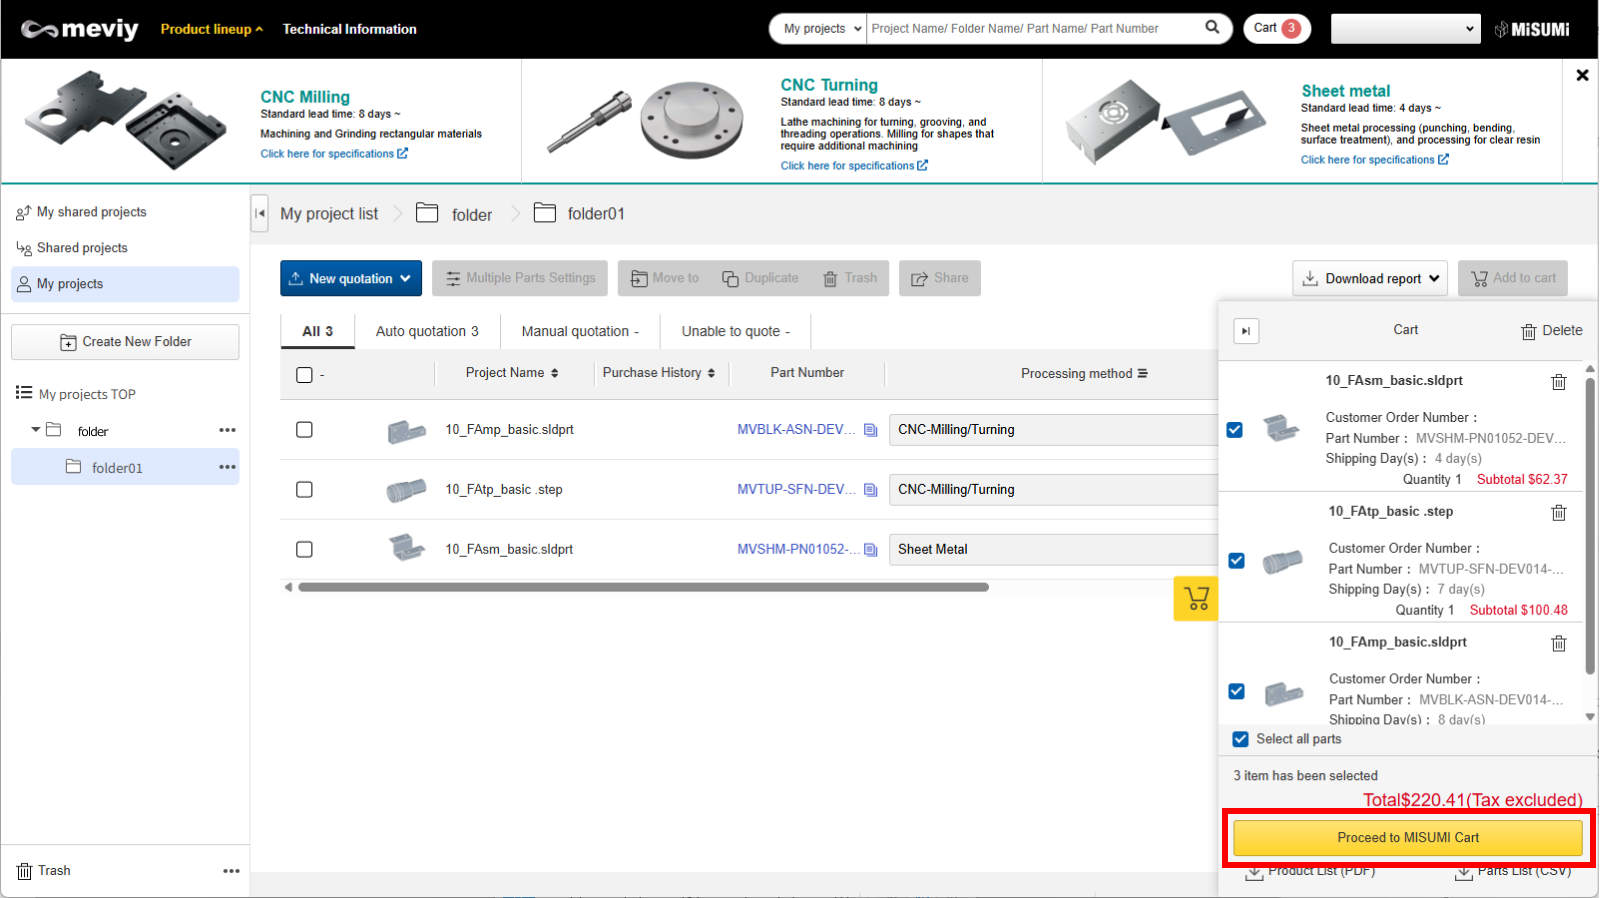
Task: Click the search magnifier icon
Action: pyautogui.click(x=1212, y=28)
